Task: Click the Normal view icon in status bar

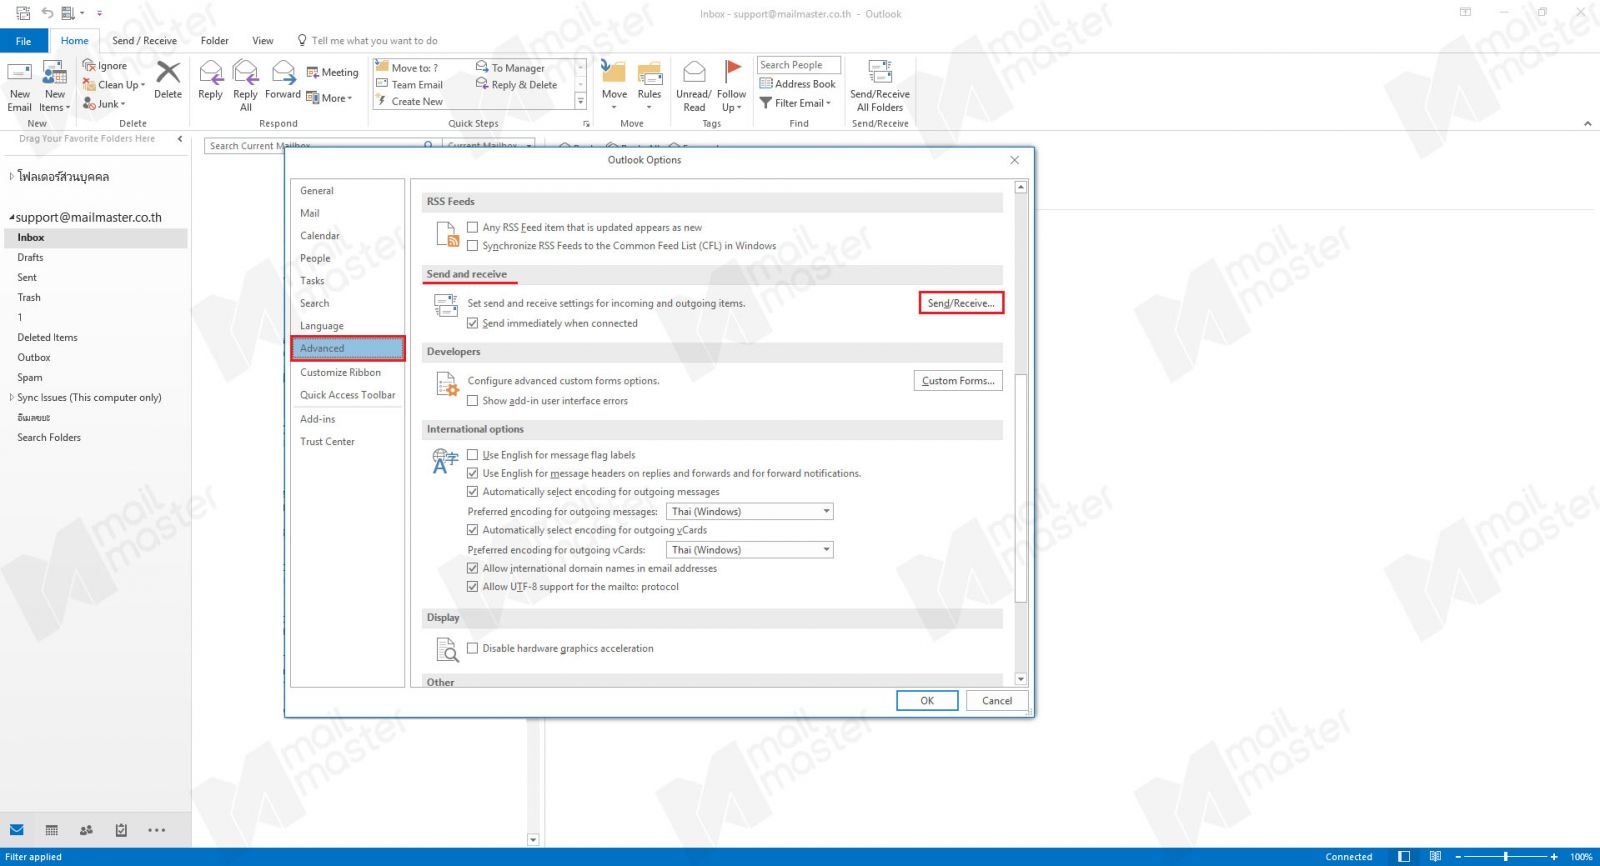Action: [x=1404, y=856]
